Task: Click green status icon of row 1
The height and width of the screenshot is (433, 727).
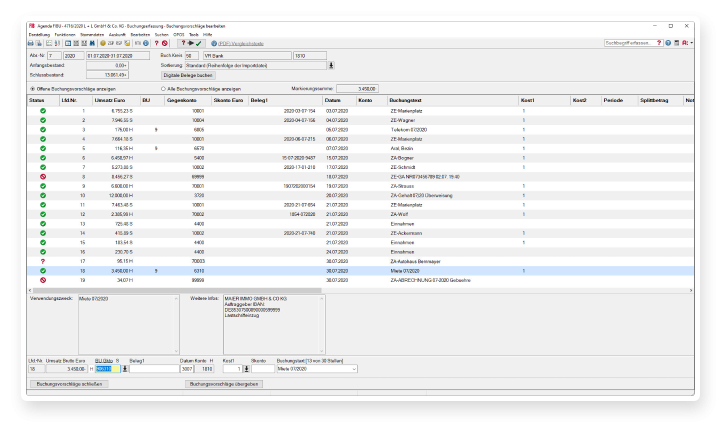Action: click(43, 111)
